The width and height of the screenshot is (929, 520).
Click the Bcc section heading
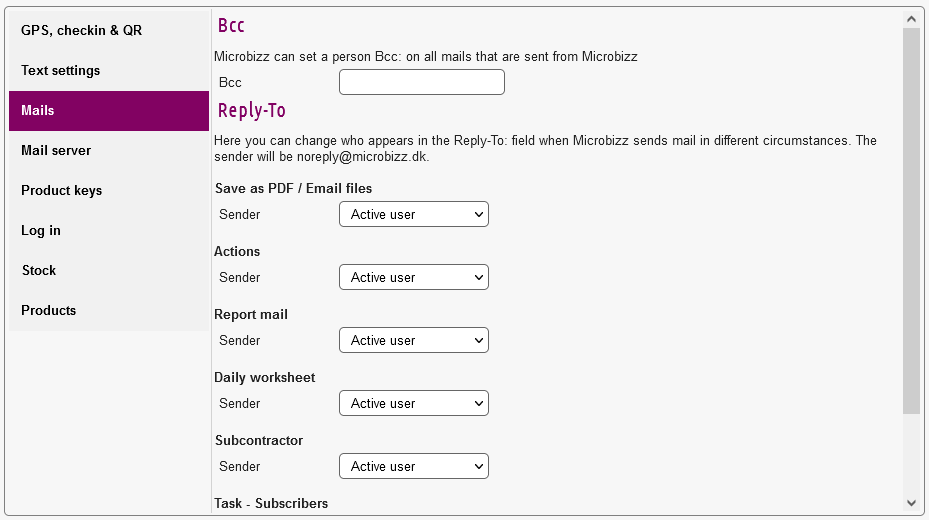point(231,26)
